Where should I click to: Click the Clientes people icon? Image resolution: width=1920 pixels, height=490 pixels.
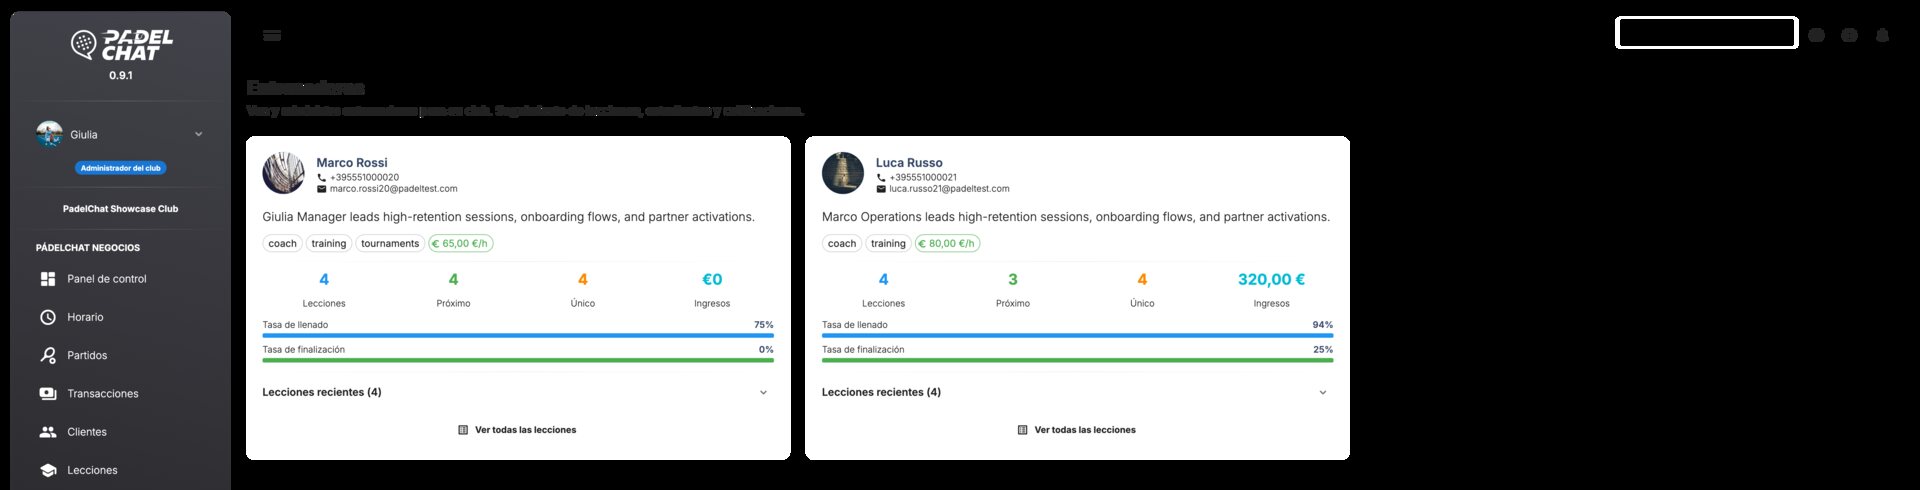pyautogui.click(x=48, y=432)
